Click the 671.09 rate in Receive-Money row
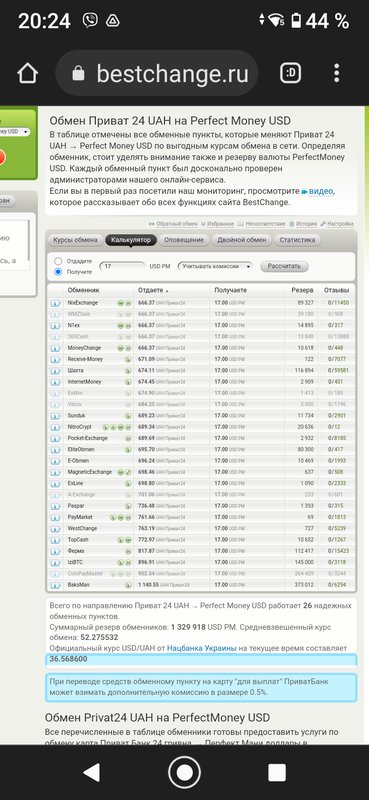Viewport: 369px width, 800px height. click(x=146, y=359)
